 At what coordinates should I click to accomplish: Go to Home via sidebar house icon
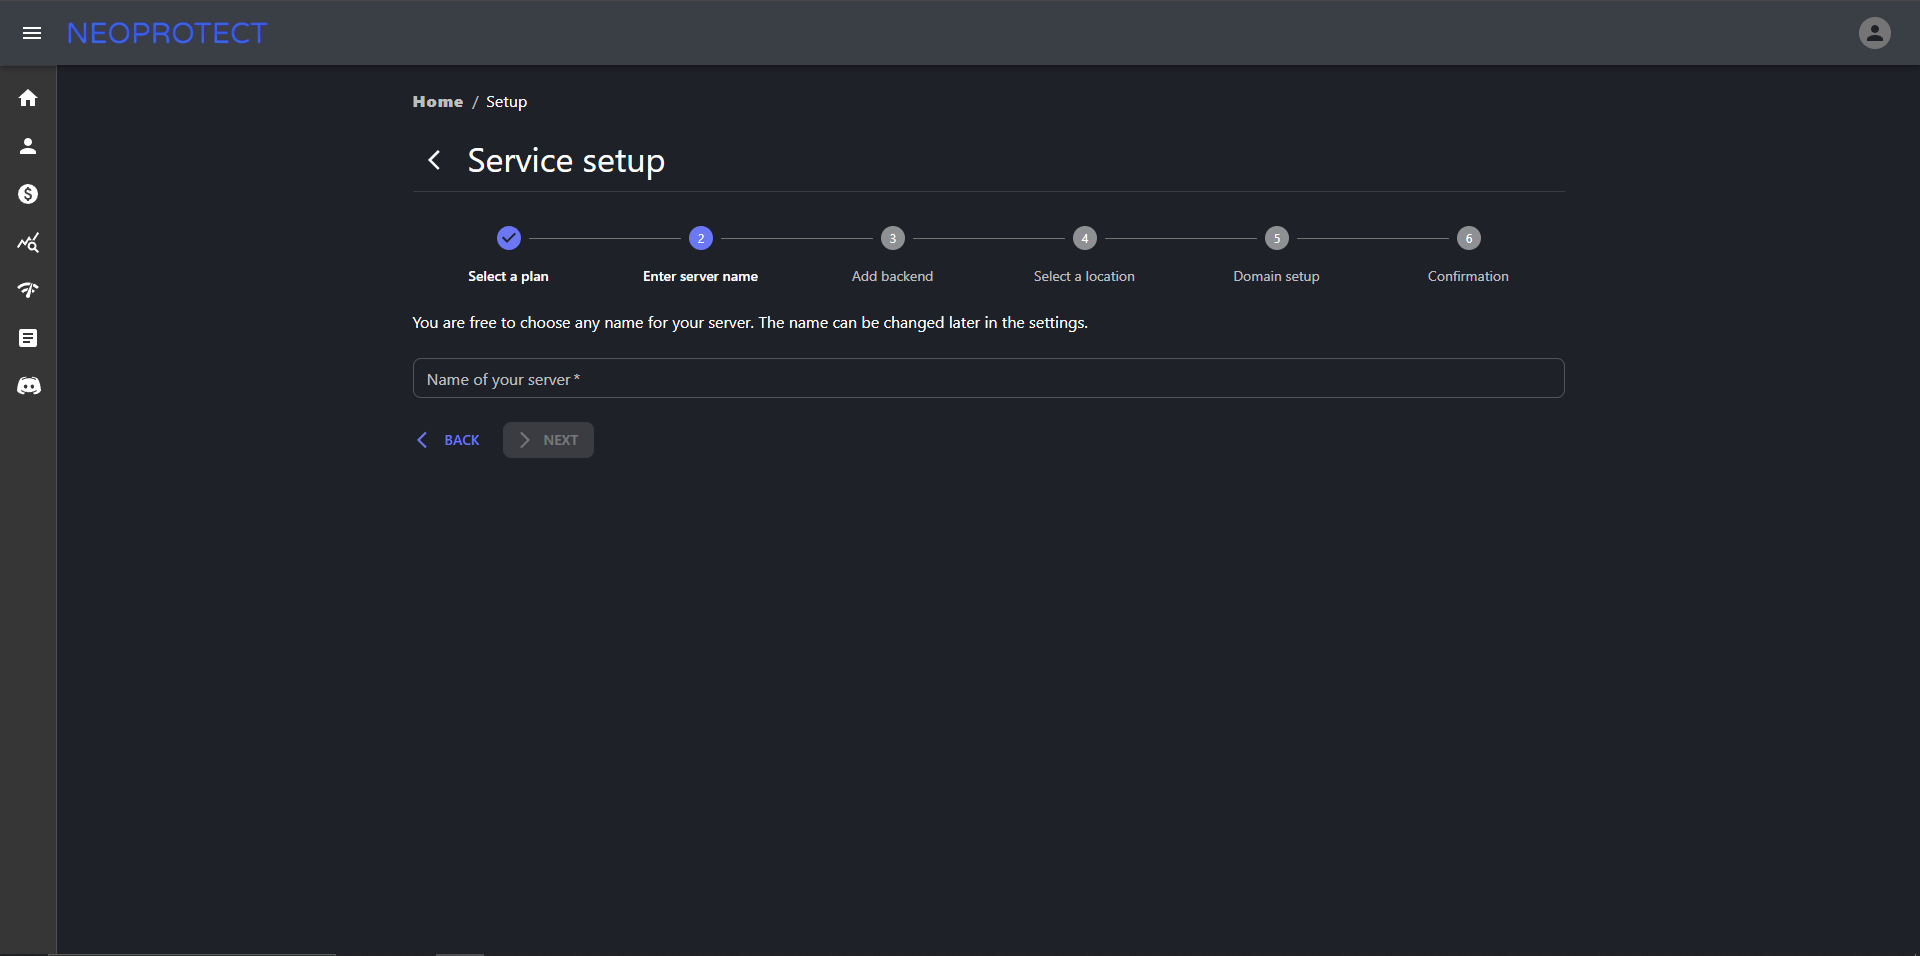[x=28, y=98]
